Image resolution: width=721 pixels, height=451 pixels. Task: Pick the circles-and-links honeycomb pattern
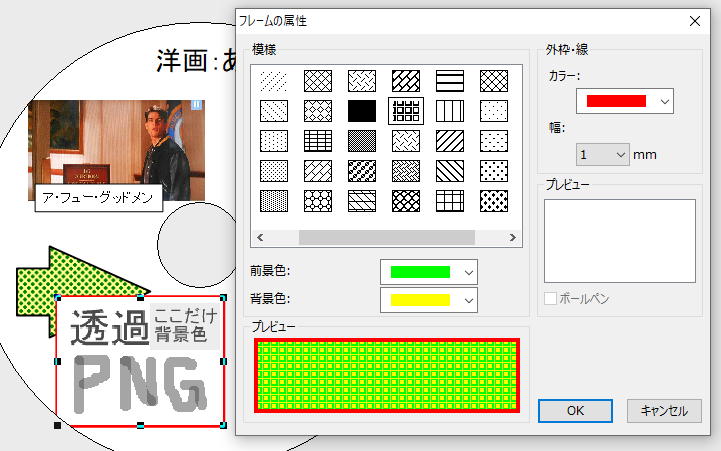click(x=318, y=201)
